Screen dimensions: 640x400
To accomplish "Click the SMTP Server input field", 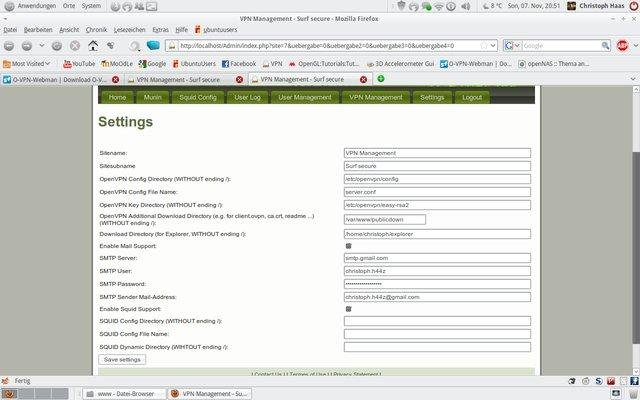I will 437,258.
